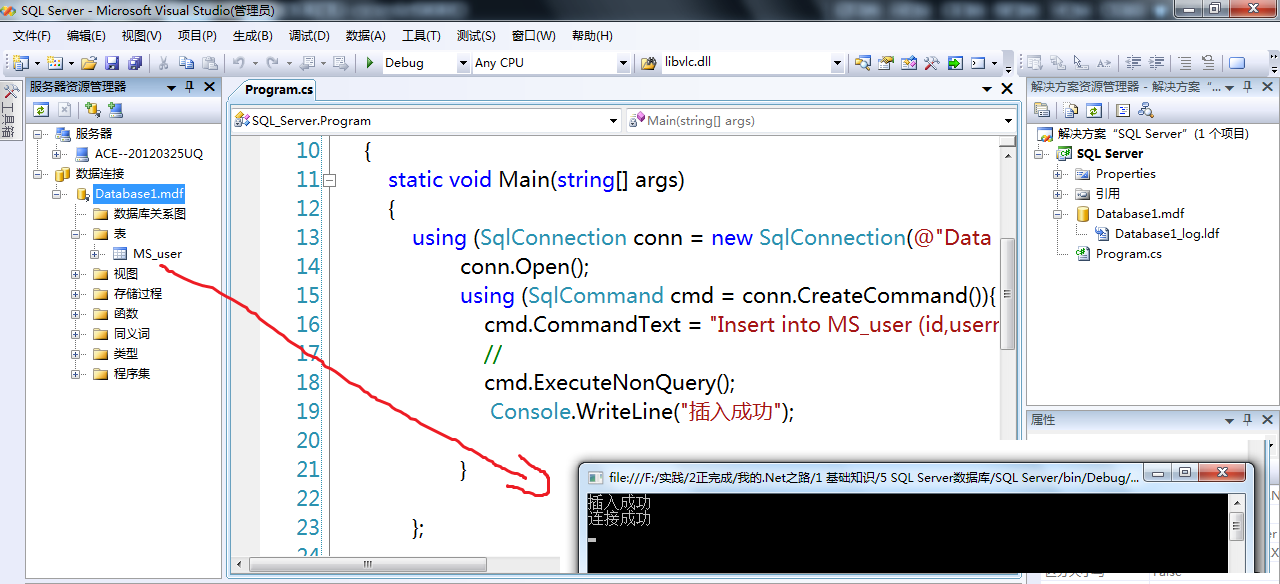Viewport: 1280px width, 584px height.
Task: Select Database1.mdf in Server Explorer tree
Action: [139, 194]
